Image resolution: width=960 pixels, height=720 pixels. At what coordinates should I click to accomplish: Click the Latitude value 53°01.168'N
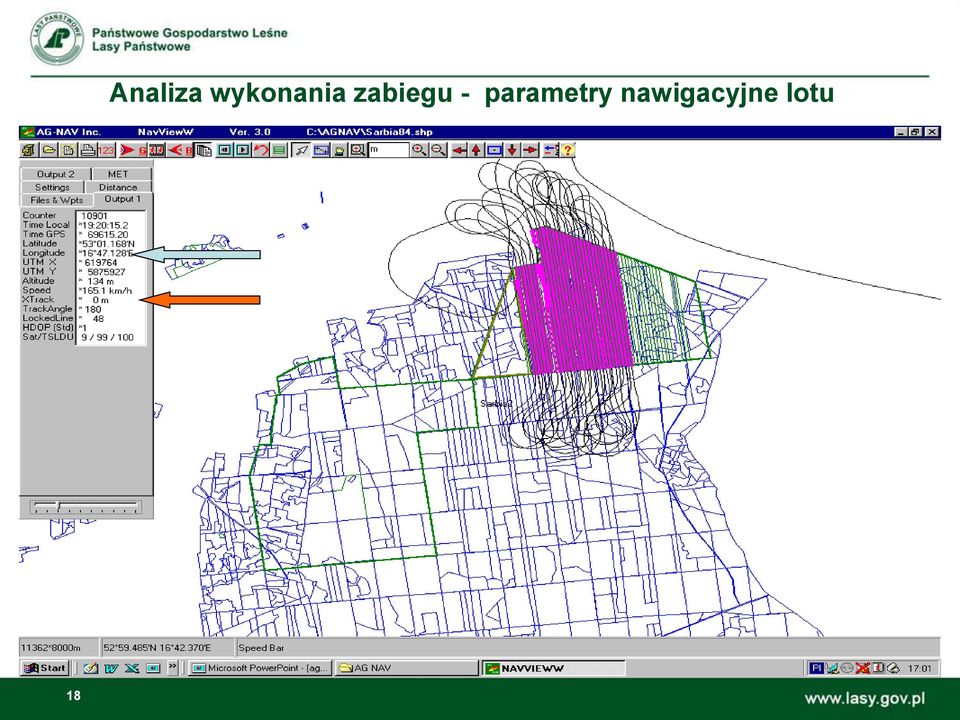[x=107, y=244]
